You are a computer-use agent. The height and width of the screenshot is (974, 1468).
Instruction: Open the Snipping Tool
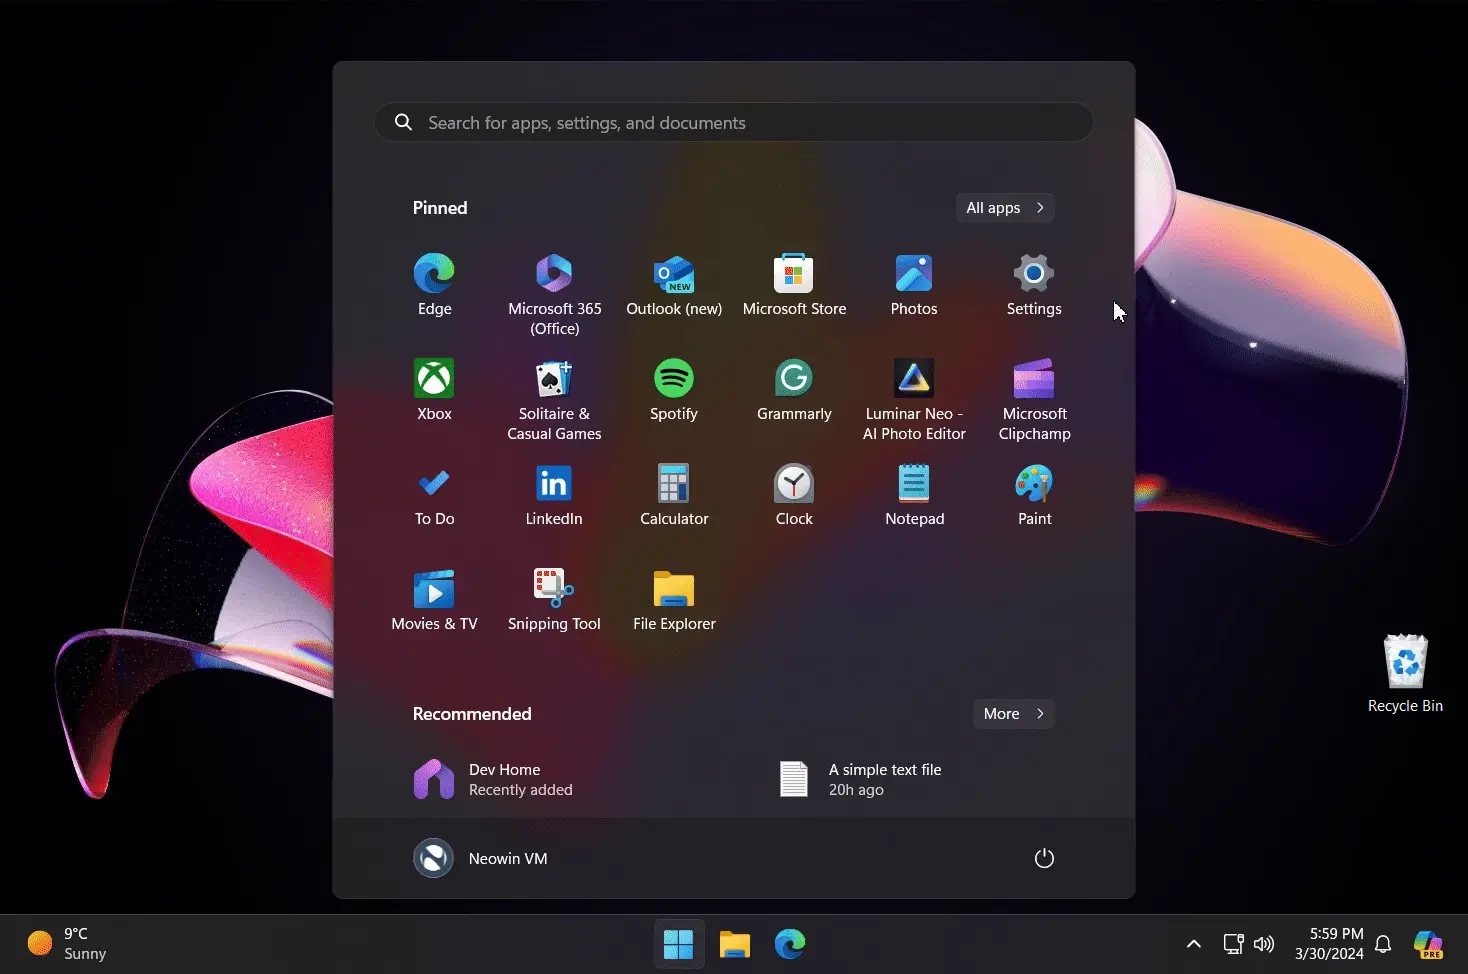(554, 601)
